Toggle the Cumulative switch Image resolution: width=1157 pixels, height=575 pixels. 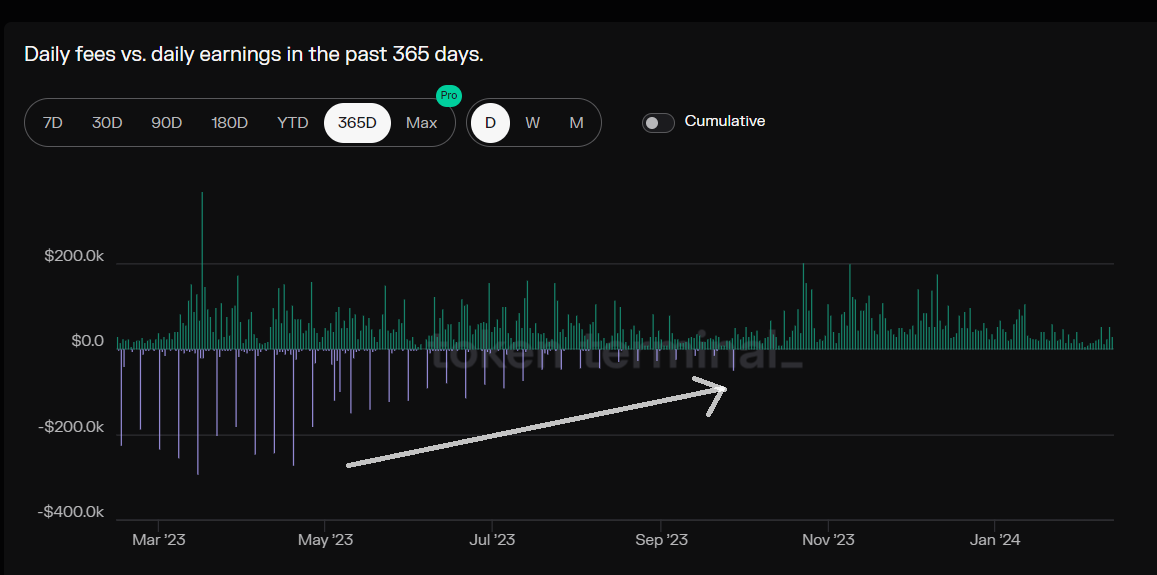(x=658, y=122)
